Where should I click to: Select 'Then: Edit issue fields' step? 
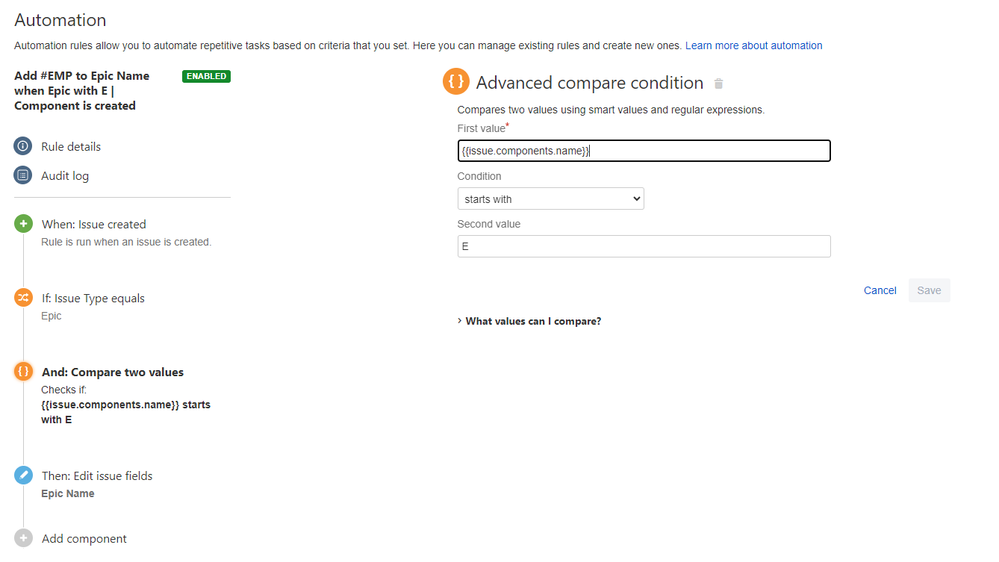coord(97,476)
